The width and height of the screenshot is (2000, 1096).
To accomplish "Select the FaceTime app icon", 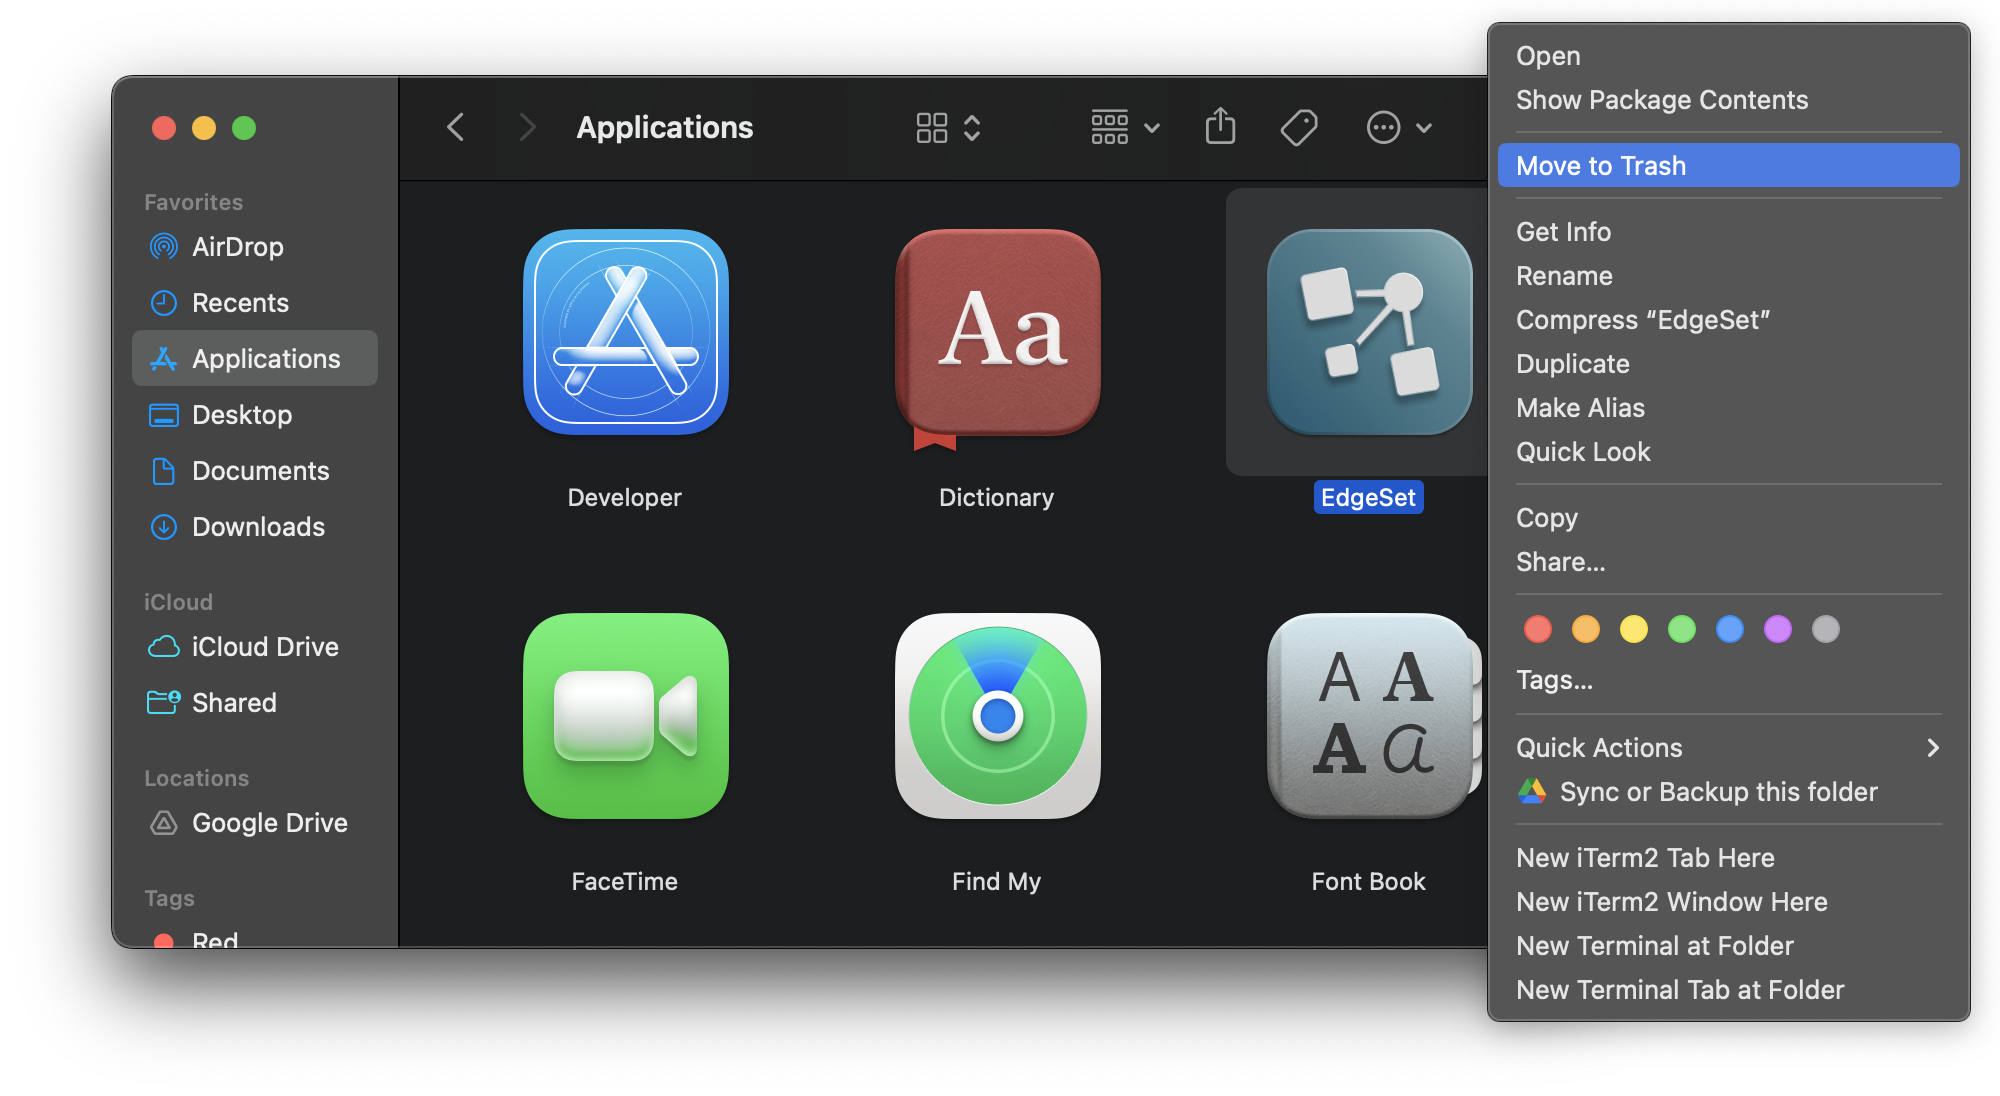I will [x=626, y=716].
